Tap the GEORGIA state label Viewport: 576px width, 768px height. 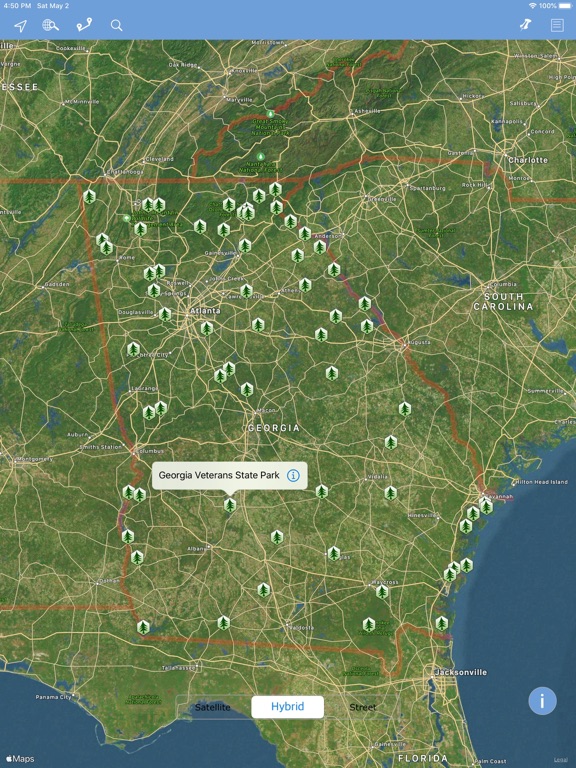tap(274, 428)
